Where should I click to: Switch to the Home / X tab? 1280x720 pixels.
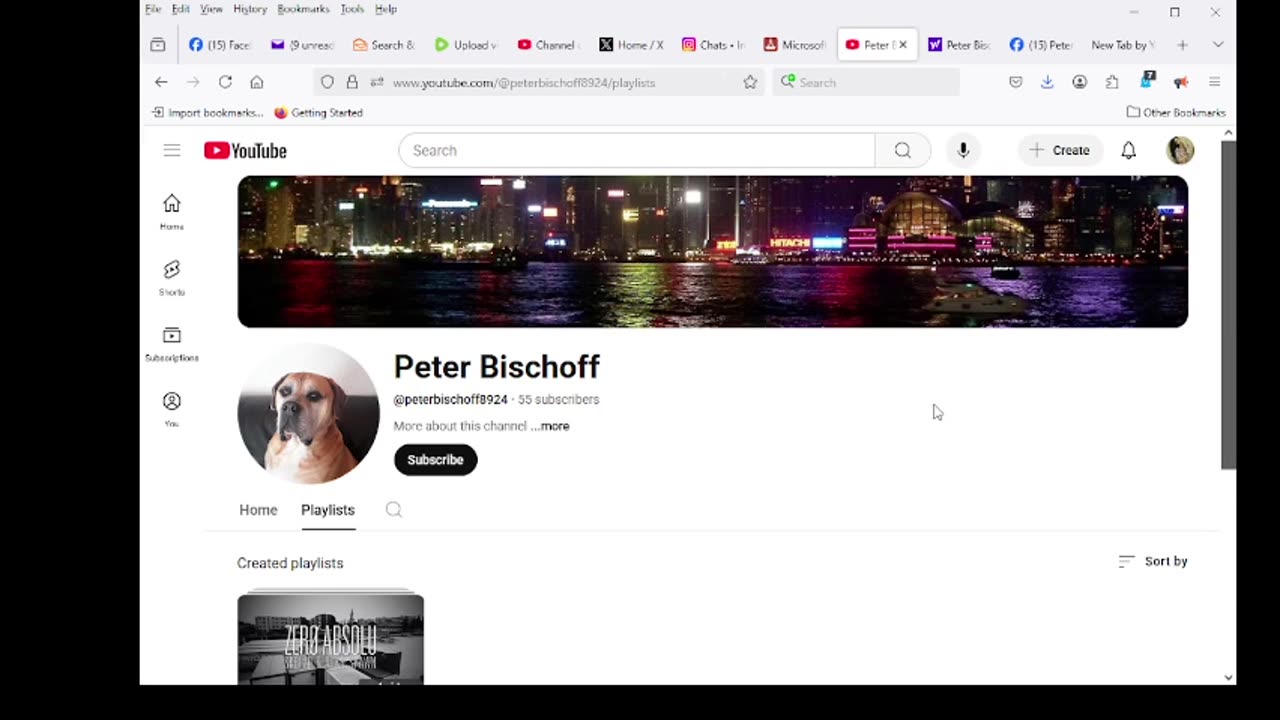coord(630,45)
